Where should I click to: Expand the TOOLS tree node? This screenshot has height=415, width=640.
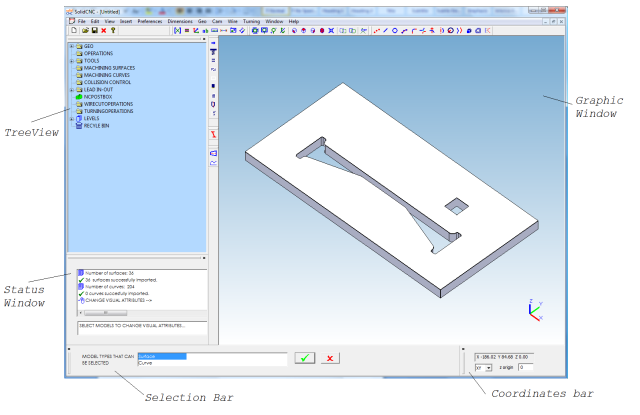pos(70,60)
